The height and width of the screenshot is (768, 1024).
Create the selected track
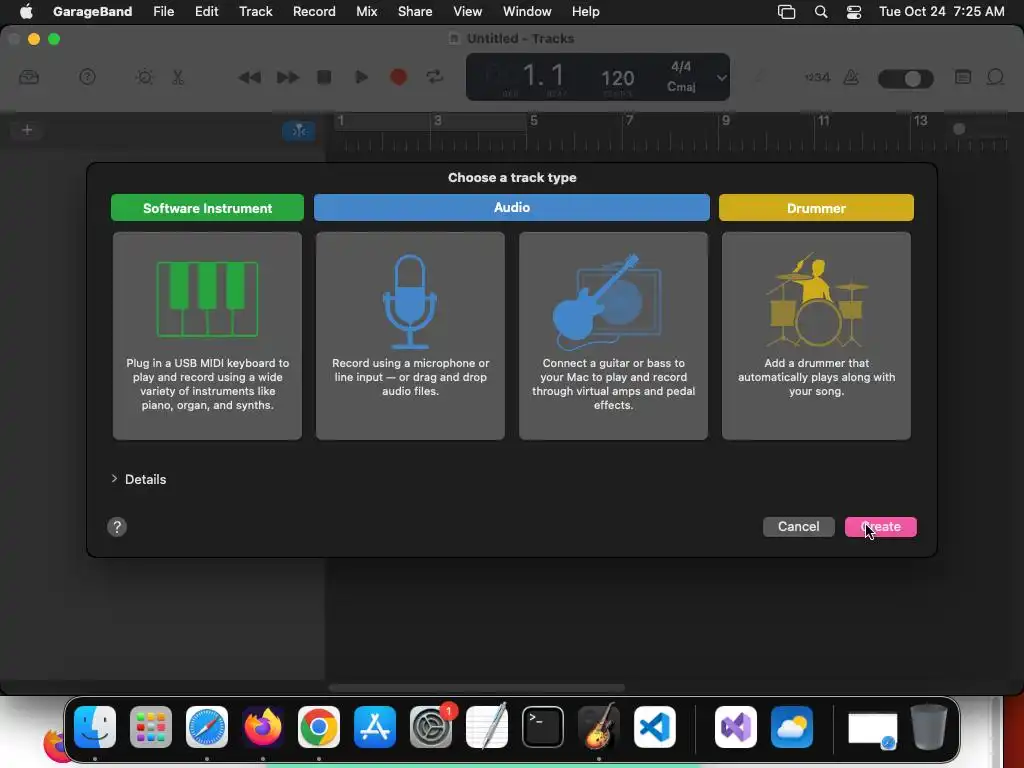pyautogui.click(x=880, y=527)
